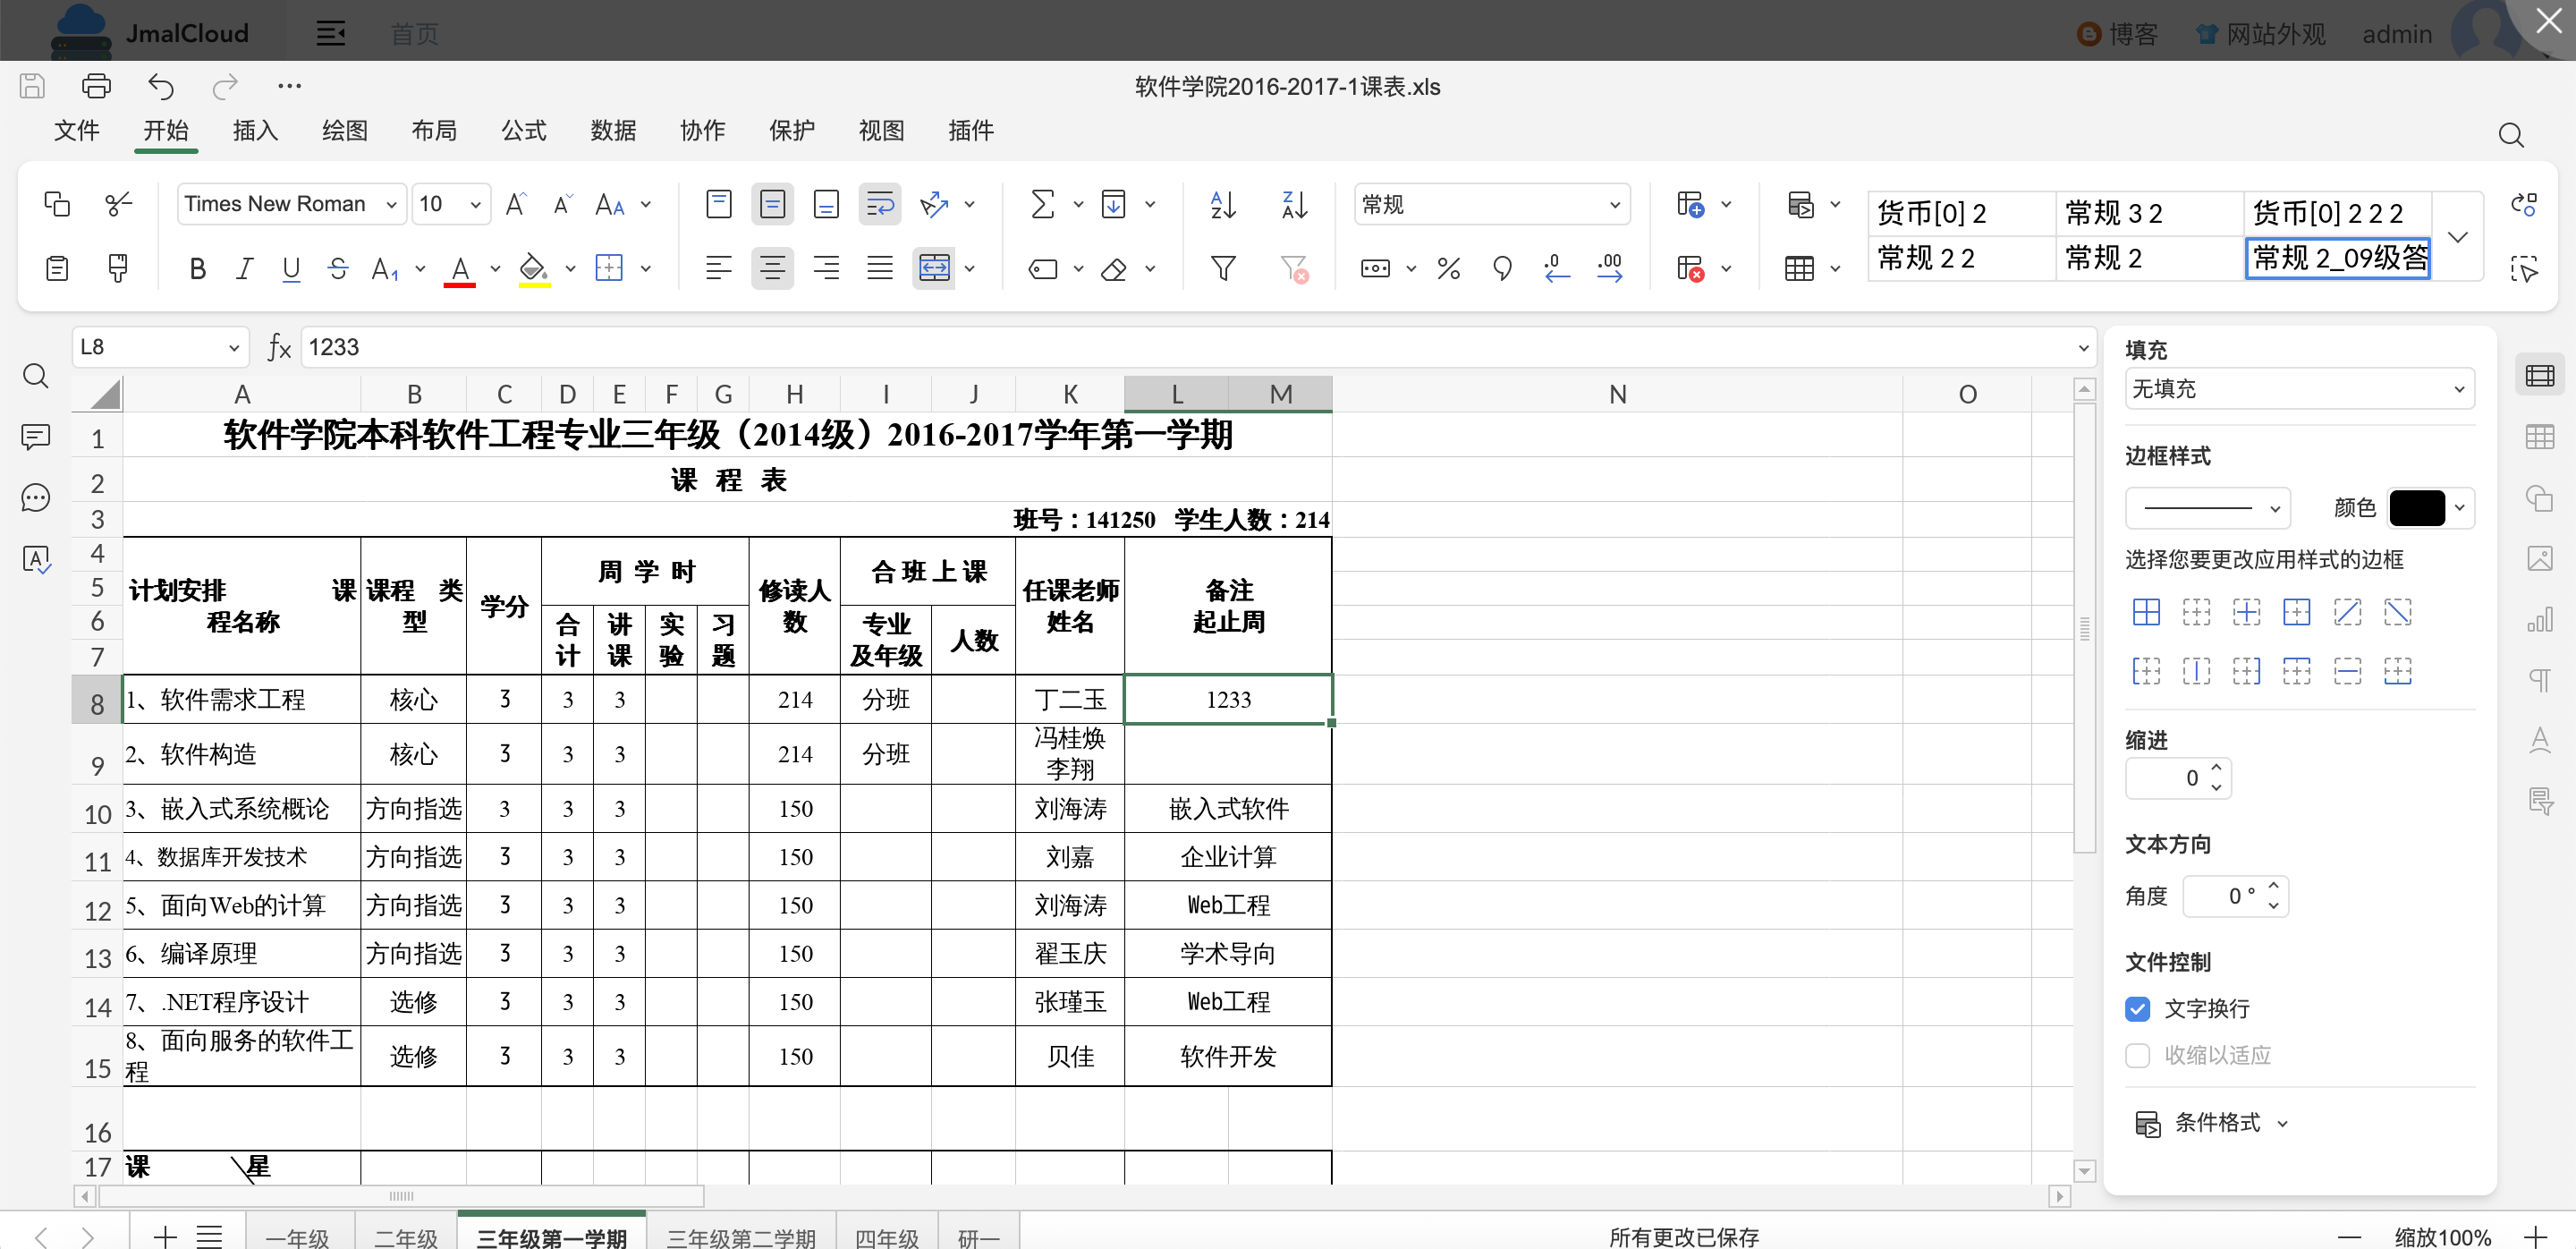Open the 插入 ribbon tab
This screenshot has height=1249, width=2576.
pyautogui.click(x=255, y=131)
